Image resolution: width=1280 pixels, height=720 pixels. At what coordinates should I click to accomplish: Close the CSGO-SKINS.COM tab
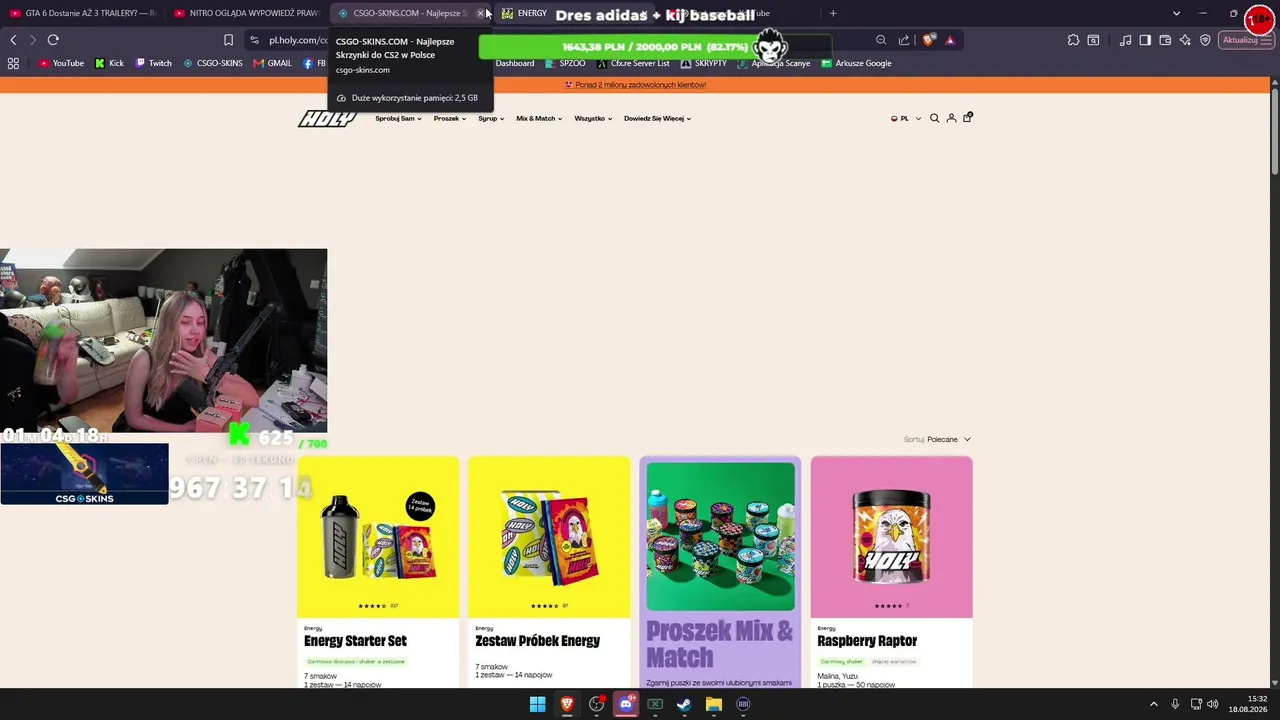click(x=481, y=13)
